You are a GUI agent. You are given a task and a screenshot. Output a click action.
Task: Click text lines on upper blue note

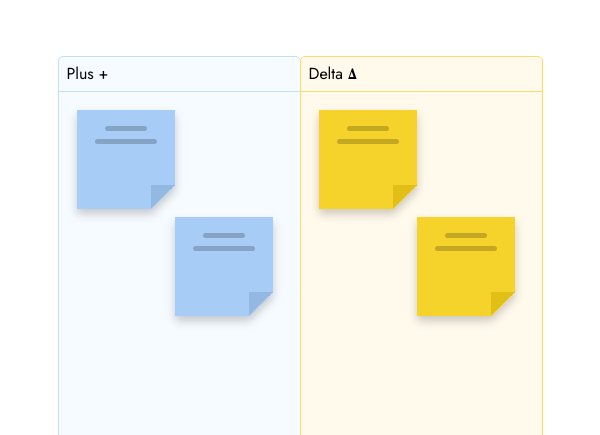click(126, 135)
